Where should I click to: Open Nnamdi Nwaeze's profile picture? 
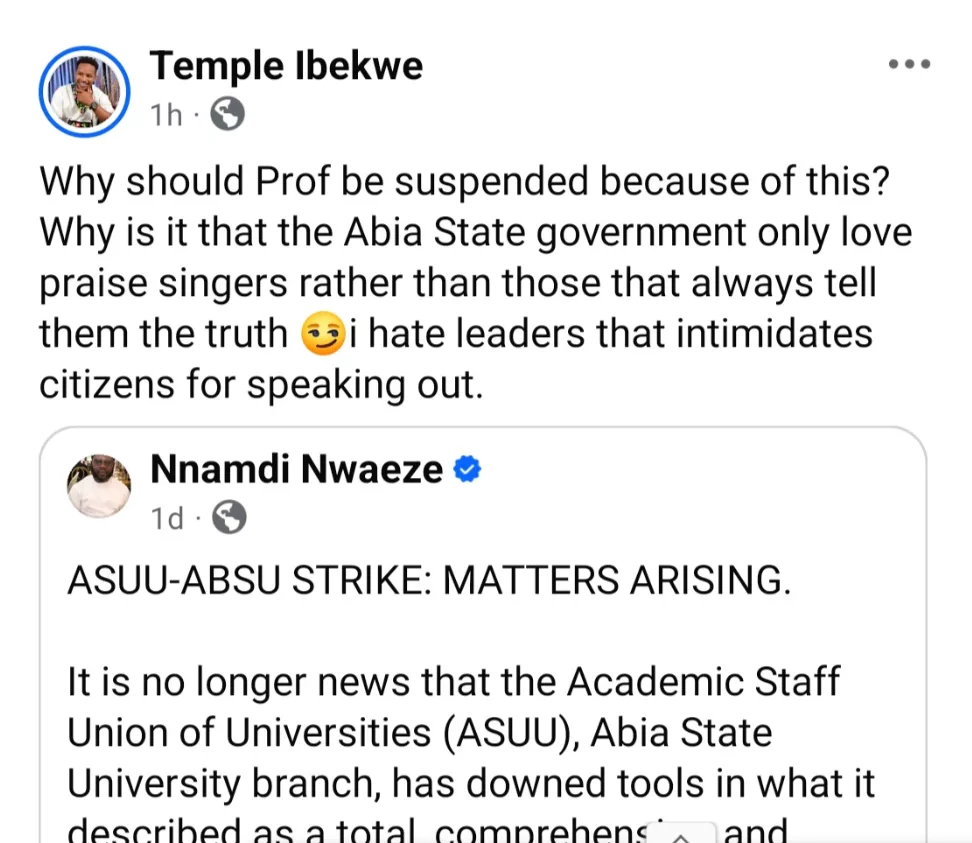click(99, 486)
